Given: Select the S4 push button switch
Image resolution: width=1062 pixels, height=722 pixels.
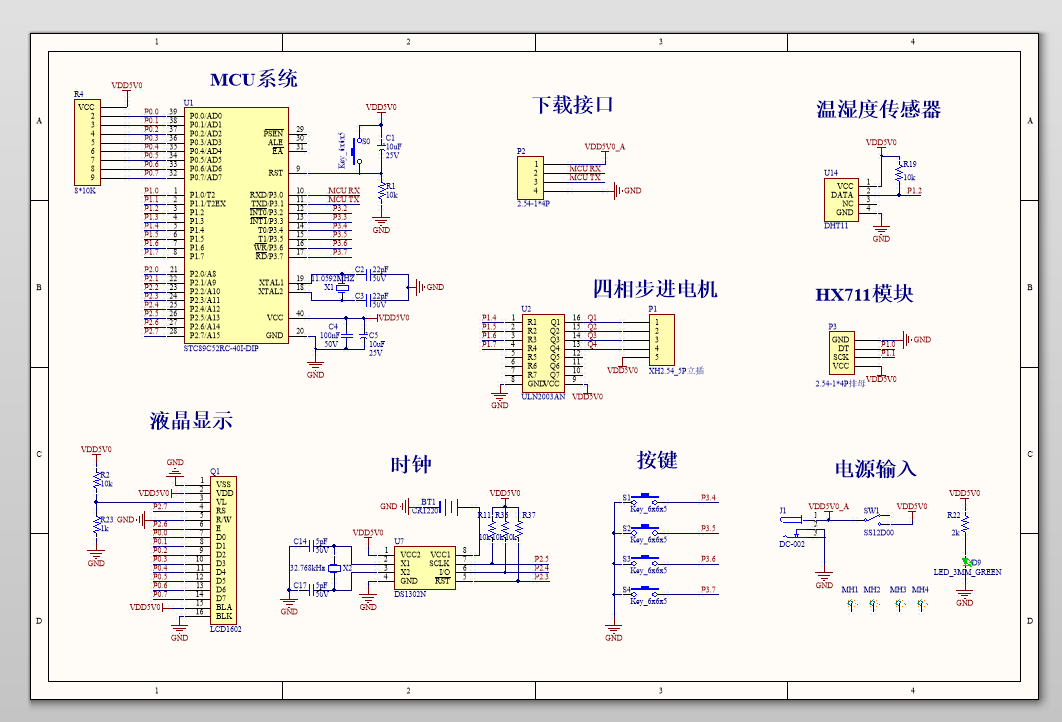Looking at the screenshot, I should point(645,590).
